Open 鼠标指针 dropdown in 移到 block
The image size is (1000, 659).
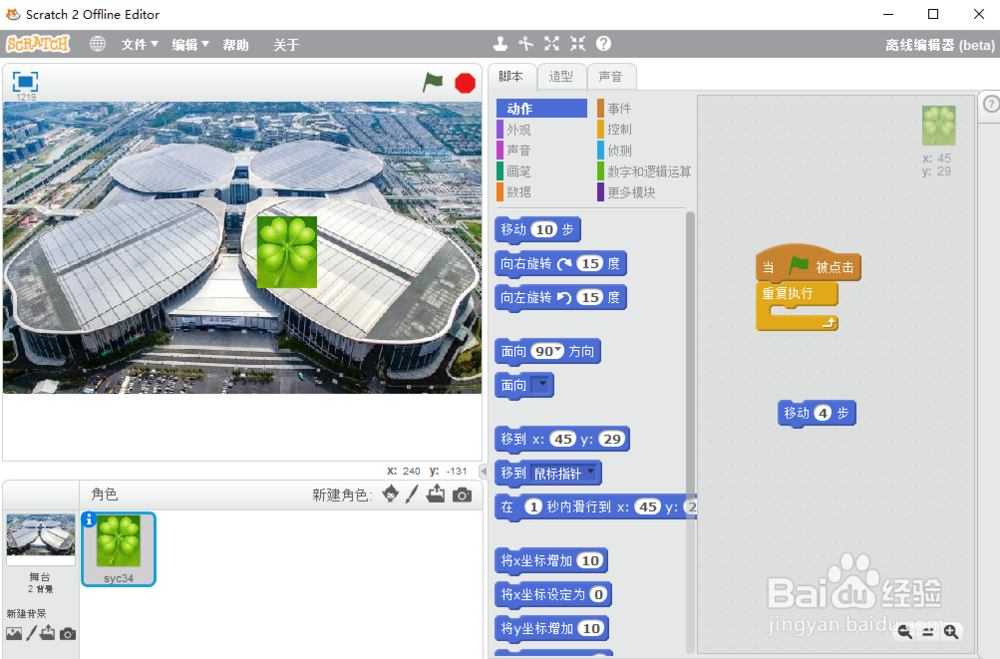[x=591, y=472]
